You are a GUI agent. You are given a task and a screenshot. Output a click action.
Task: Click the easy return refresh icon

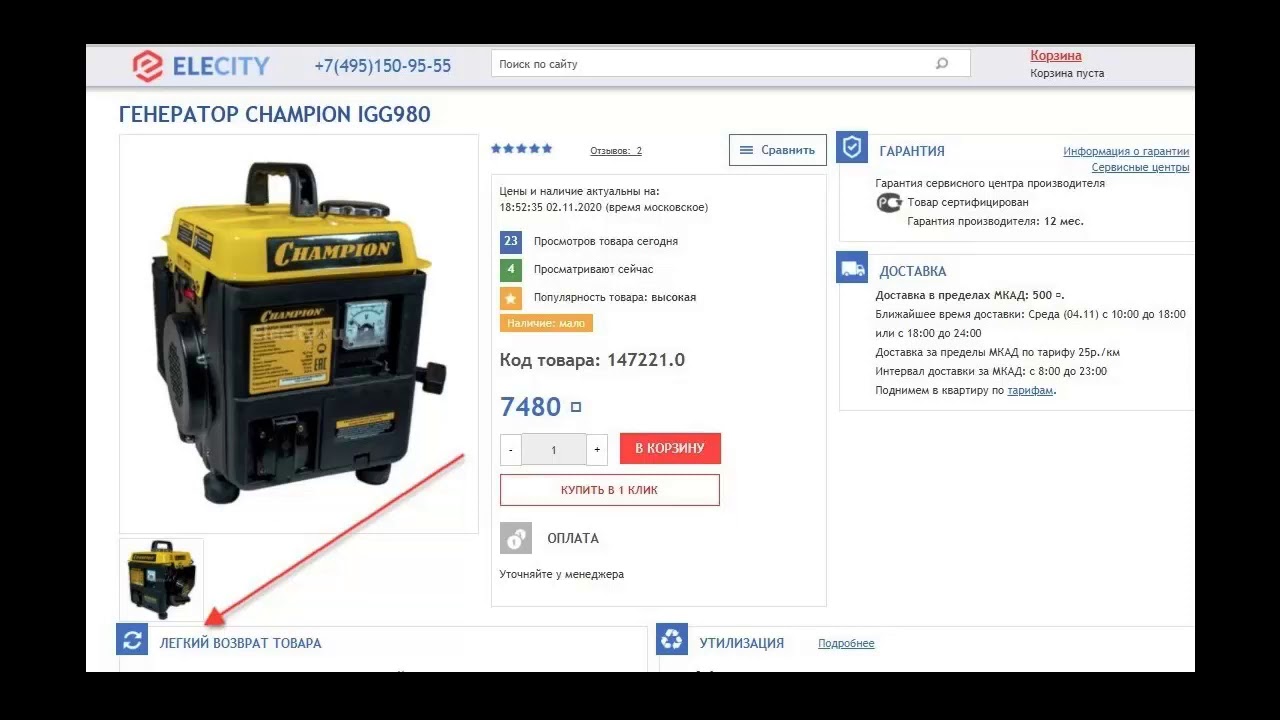(x=132, y=641)
